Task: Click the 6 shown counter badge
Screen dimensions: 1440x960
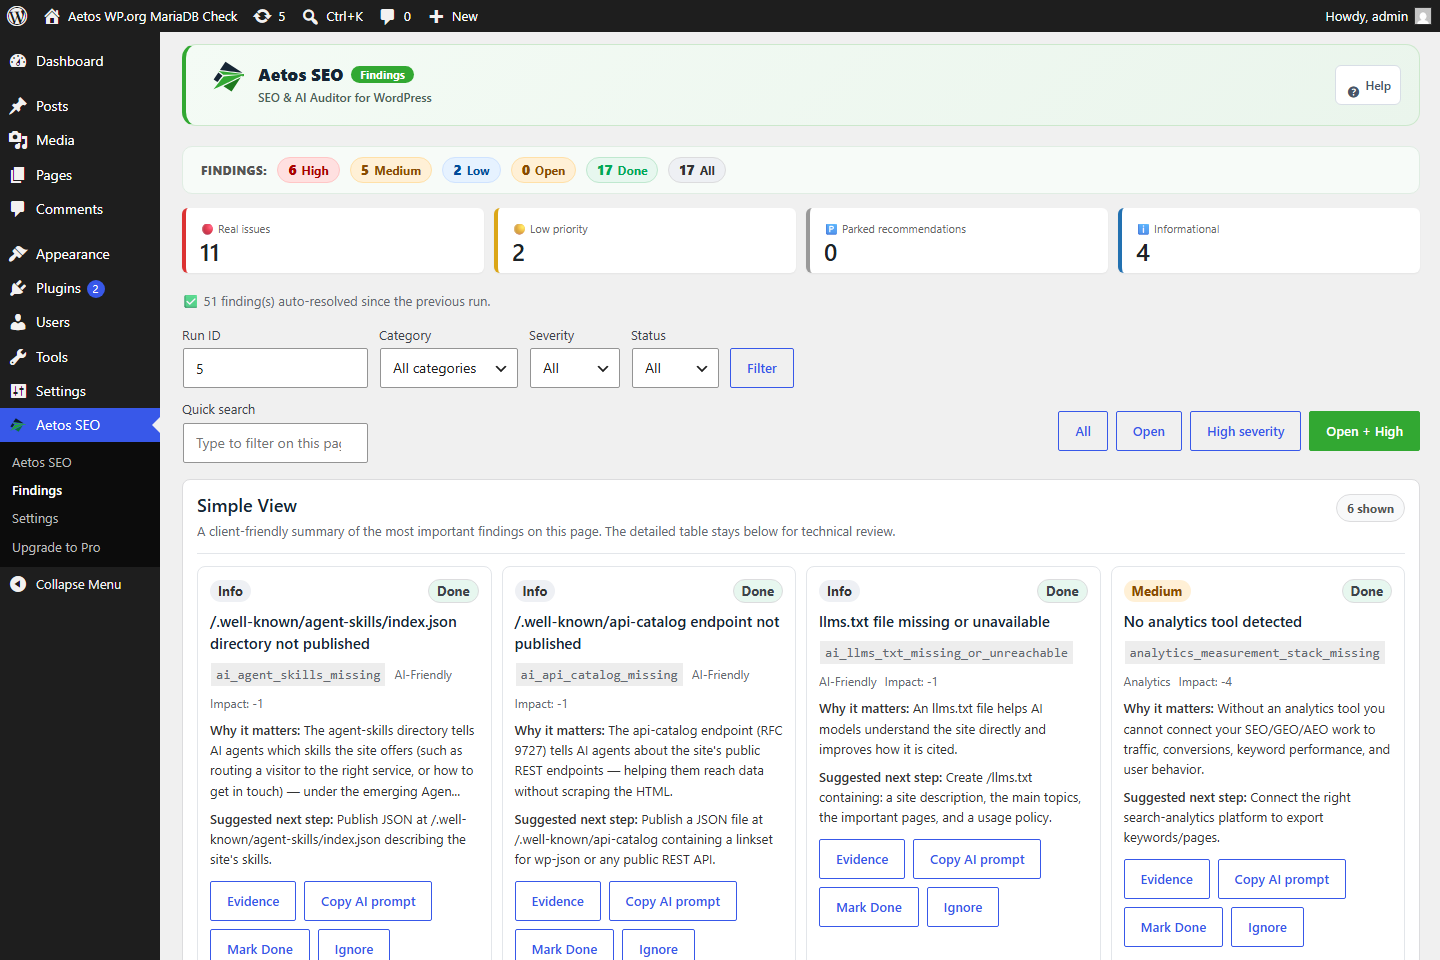Action: (x=1370, y=508)
